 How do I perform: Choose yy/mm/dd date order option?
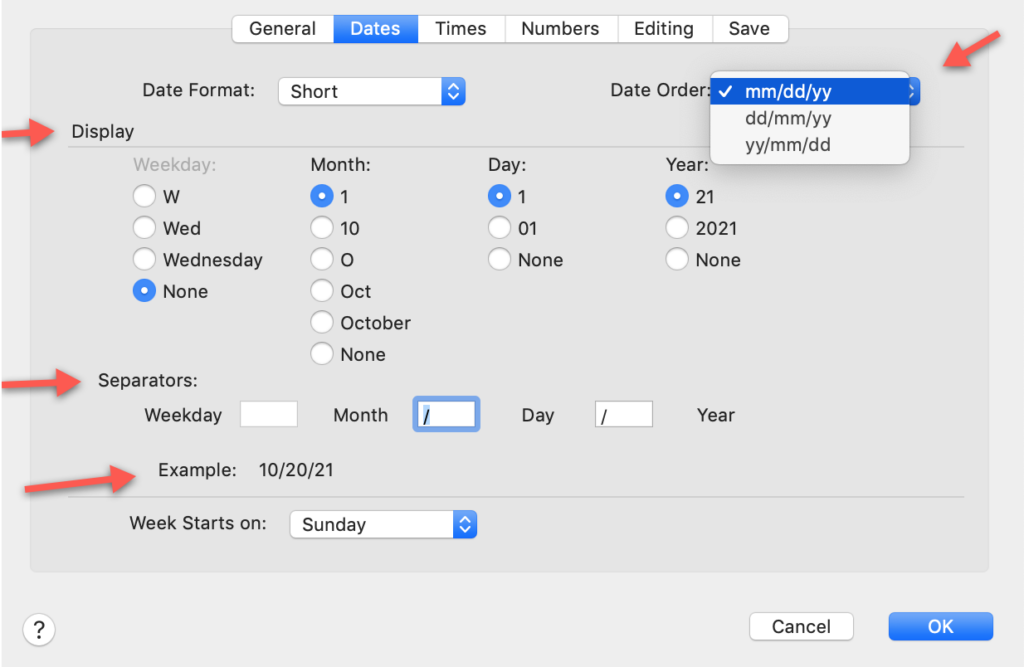[x=788, y=145]
